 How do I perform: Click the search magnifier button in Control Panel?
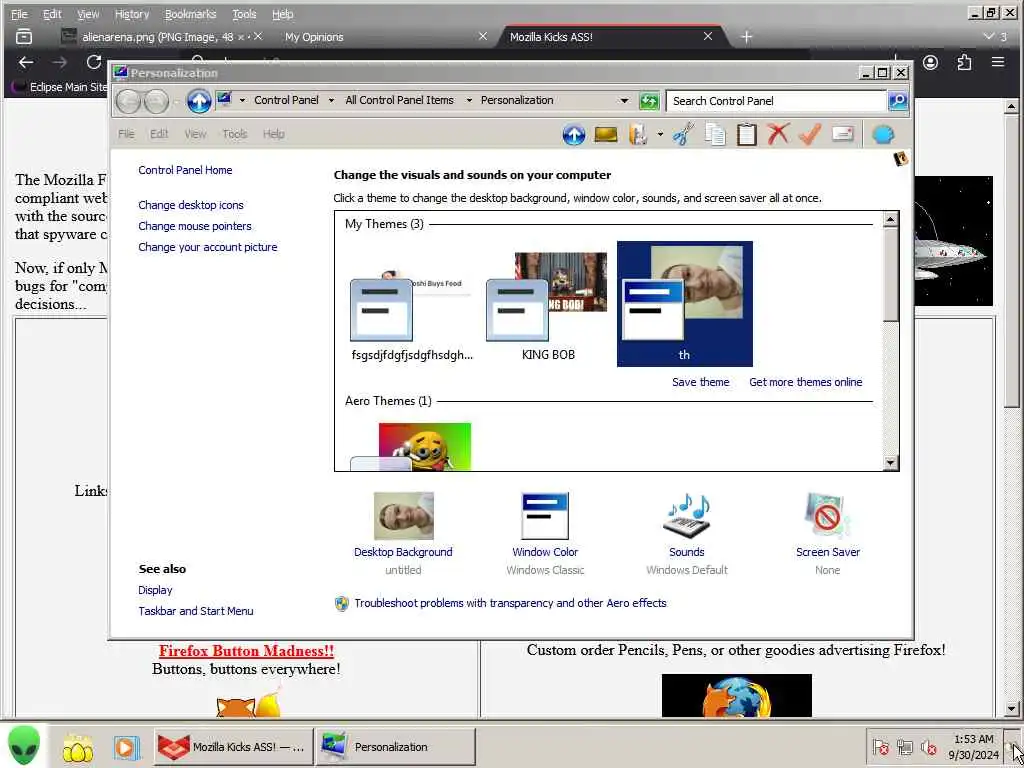[898, 101]
